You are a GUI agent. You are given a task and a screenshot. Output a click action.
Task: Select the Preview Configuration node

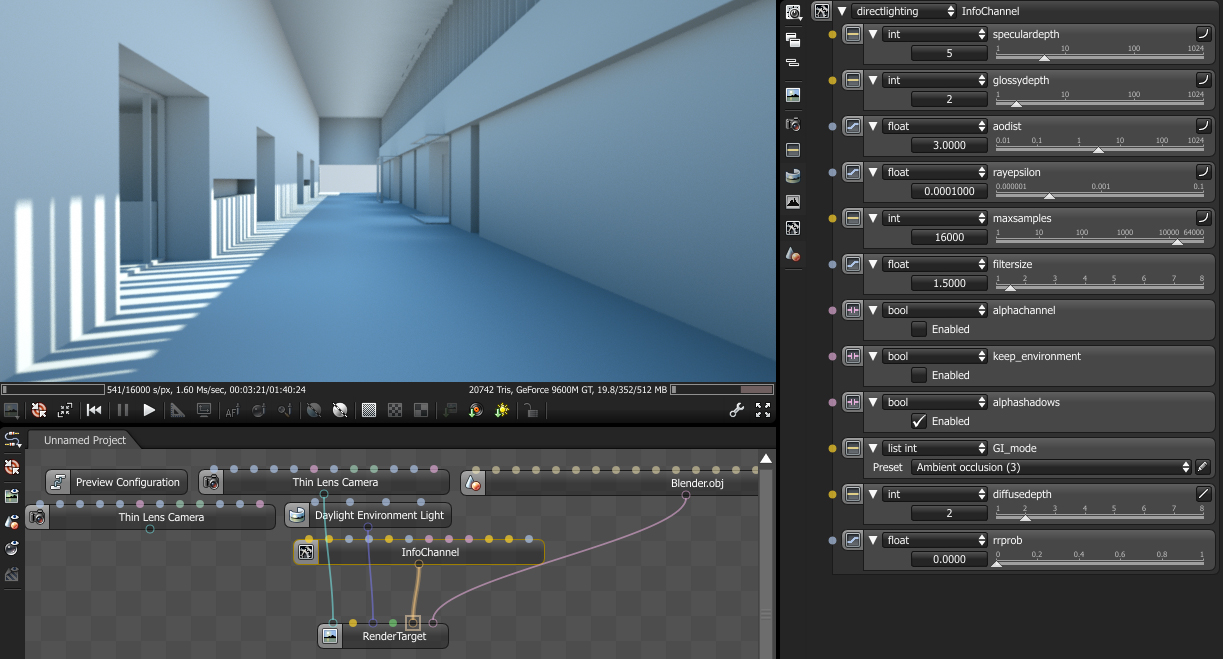117,482
